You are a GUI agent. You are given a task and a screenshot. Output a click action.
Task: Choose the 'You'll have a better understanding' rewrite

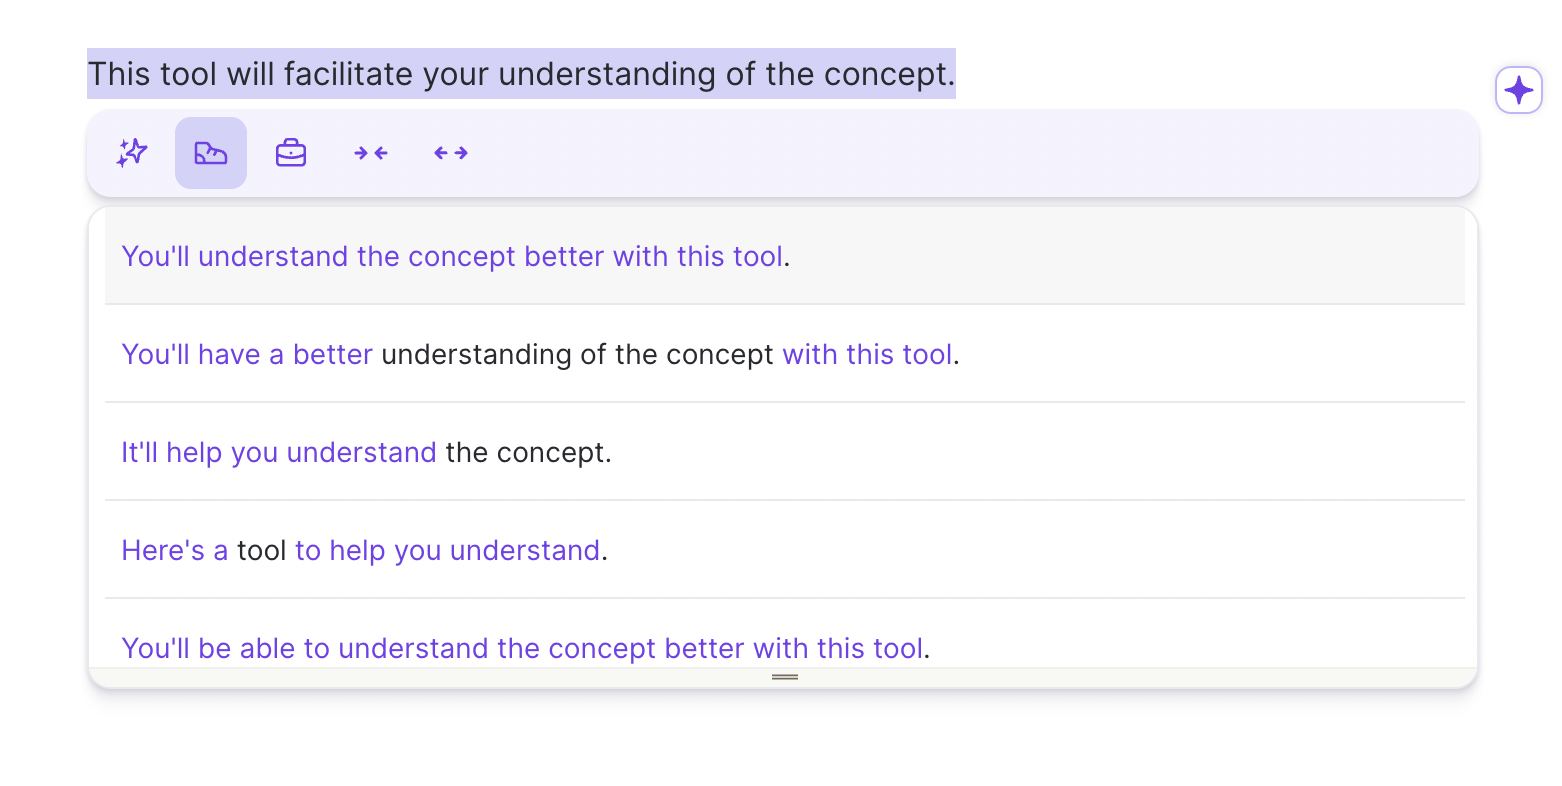pyautogui.click(x=539, y=354)
